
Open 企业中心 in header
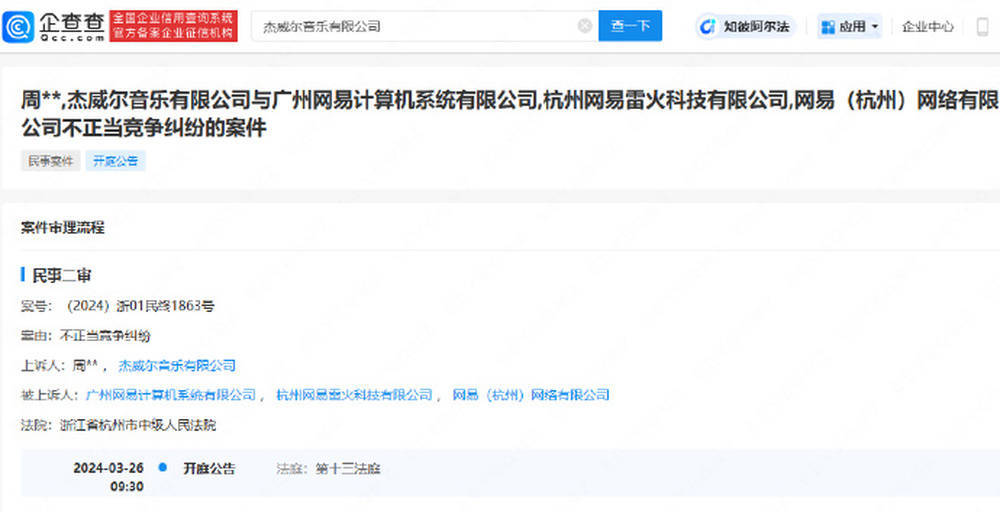click(927, 27)
